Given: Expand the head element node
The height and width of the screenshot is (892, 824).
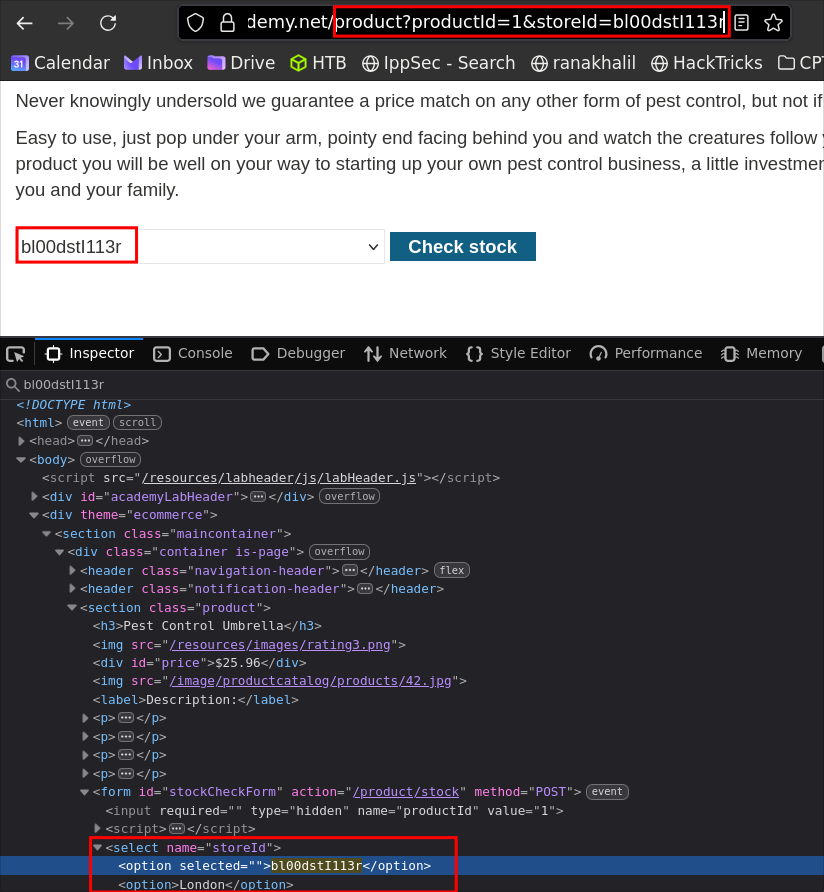Looking at the screenshot, I should [22, 441].
